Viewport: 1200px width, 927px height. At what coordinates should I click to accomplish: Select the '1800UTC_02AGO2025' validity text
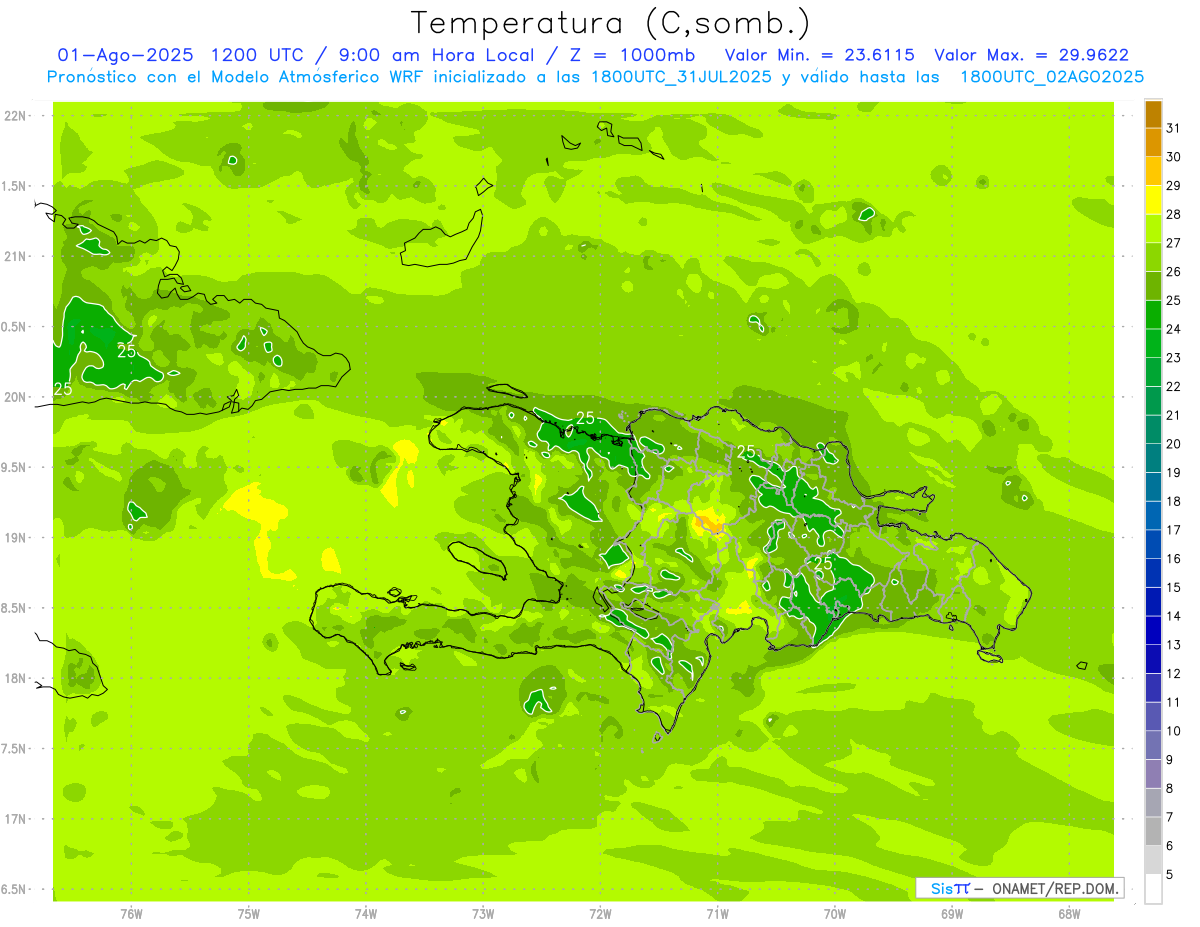tap(1052, 77)
